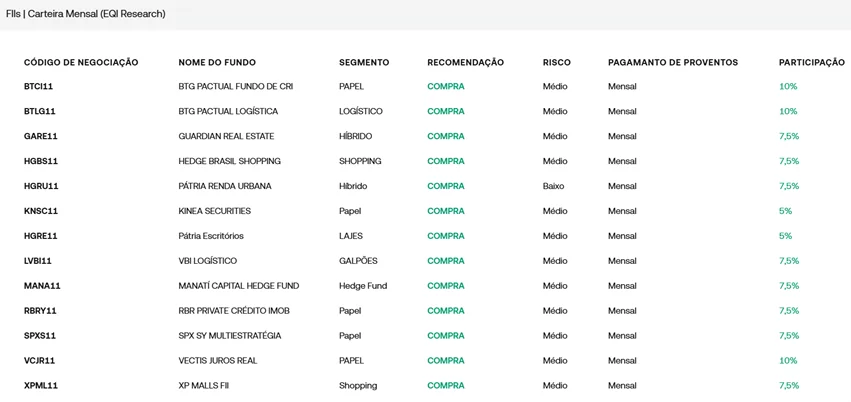Click 5% participation for KNSC11
This screenshot has height=402, width=851.
coord(785,211)
